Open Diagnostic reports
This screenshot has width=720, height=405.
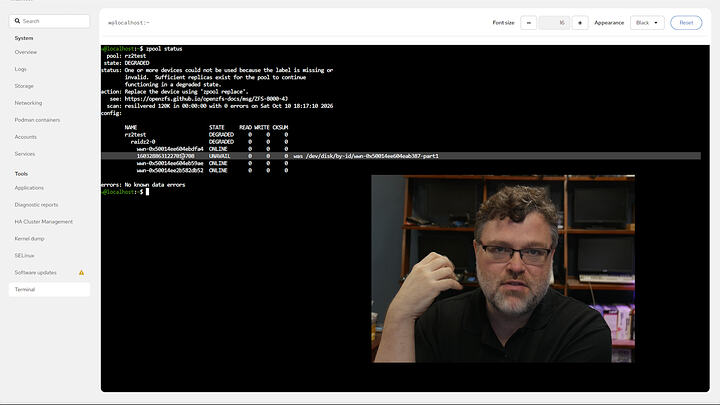click(x=36, y=205)
